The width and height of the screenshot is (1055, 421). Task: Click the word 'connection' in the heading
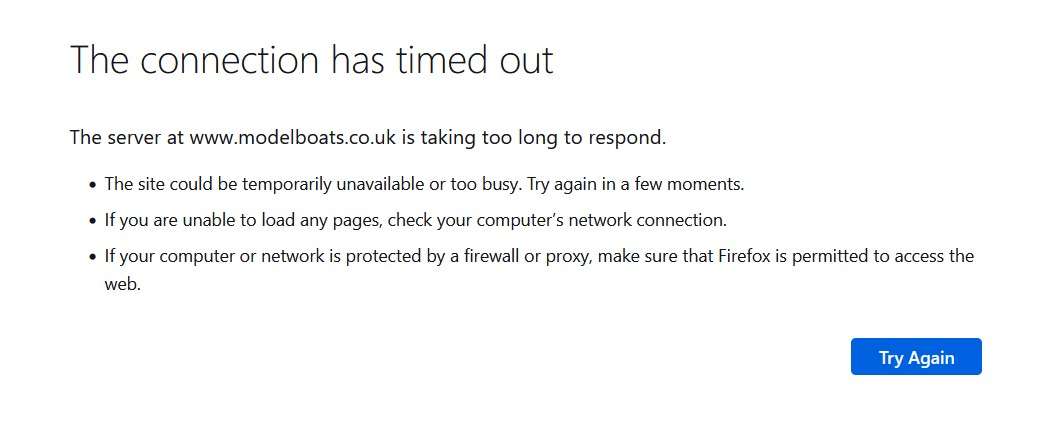pyautogui.click(x=229, y=59)
